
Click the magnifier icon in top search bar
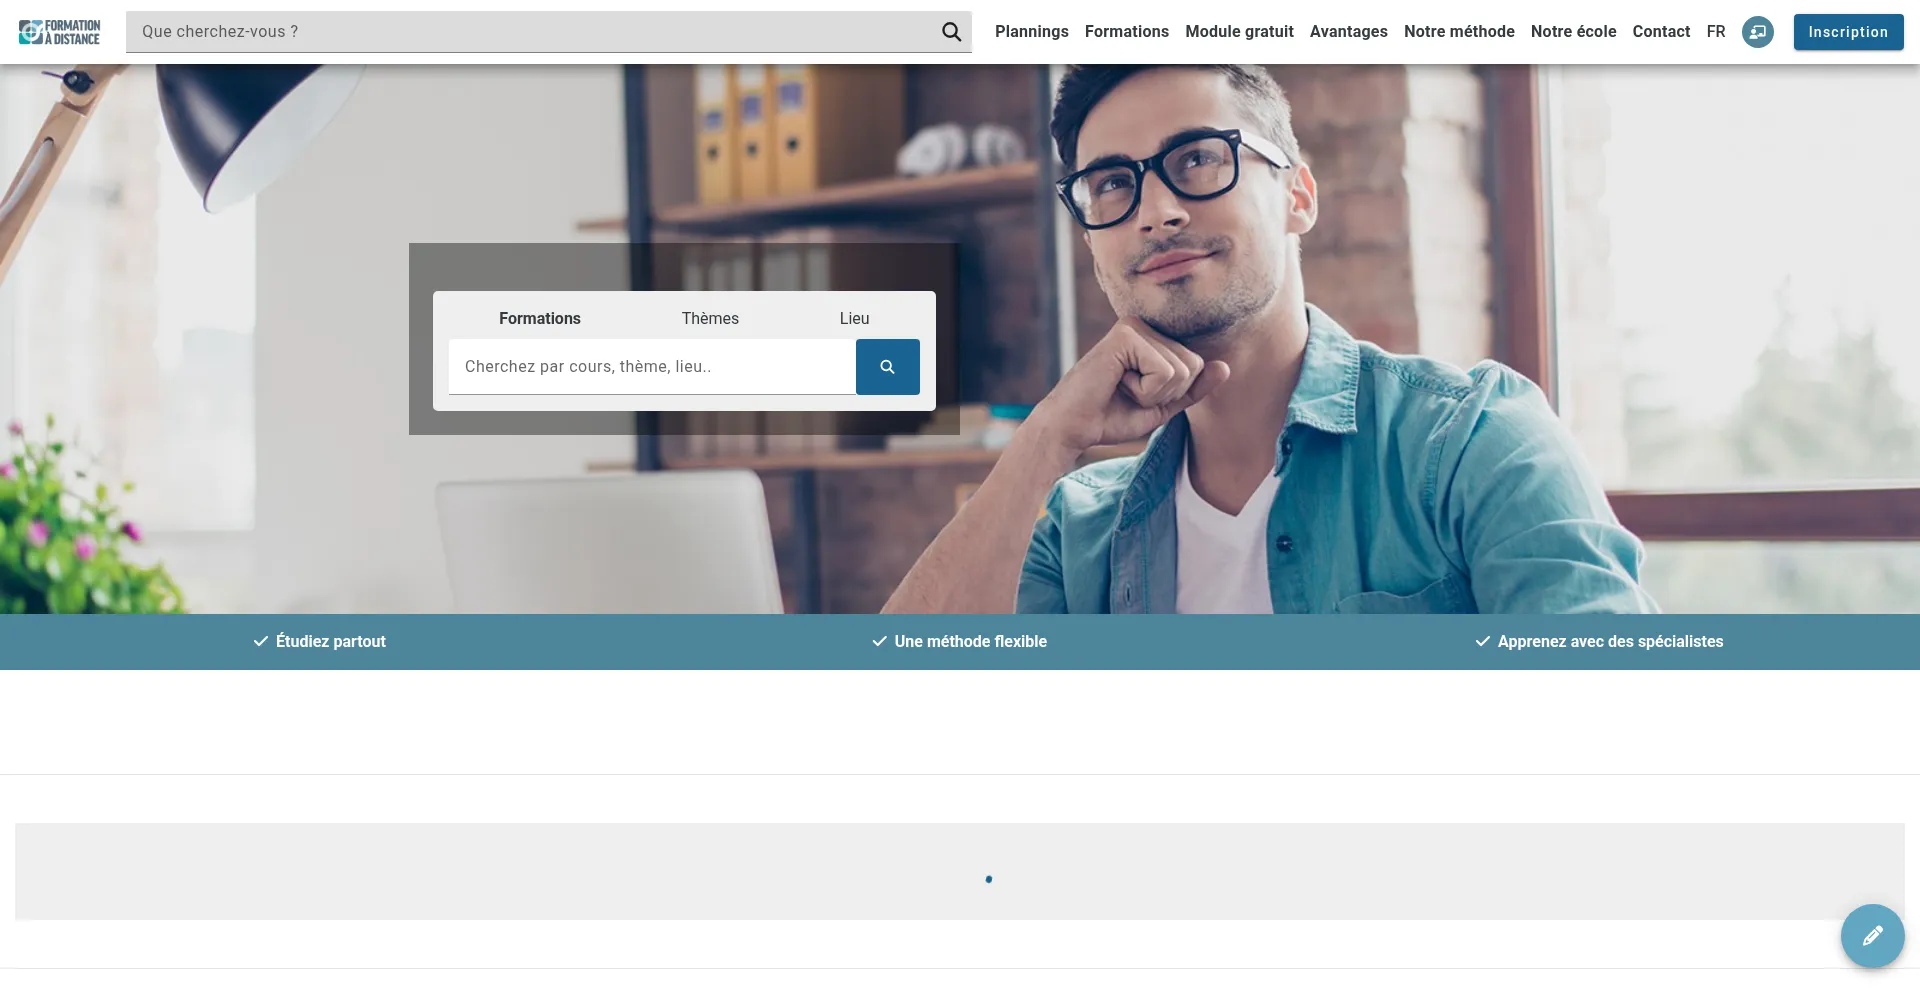(951, 32)
